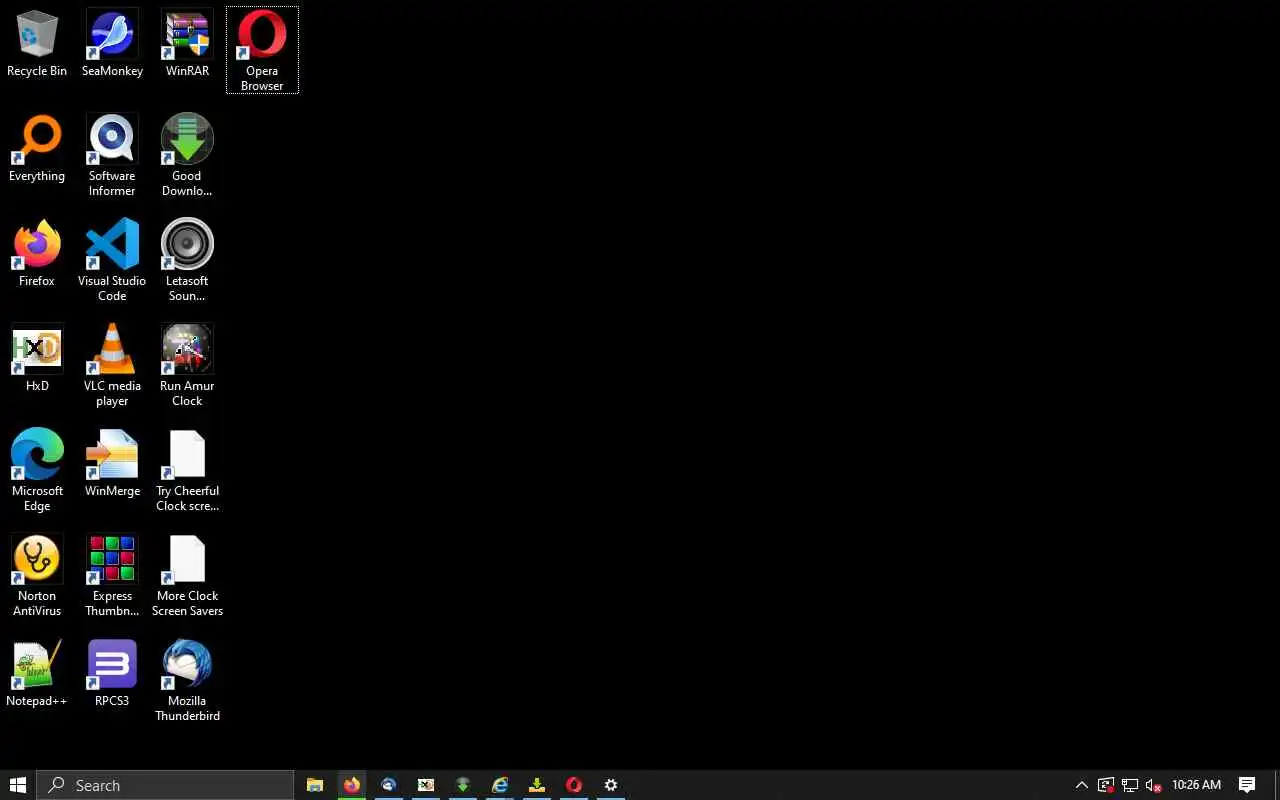Image resolution: width=1280 pixels, height=800 pixels.
Task: Select the WinMerge desktop shortcut
Action: pos(112,465)
